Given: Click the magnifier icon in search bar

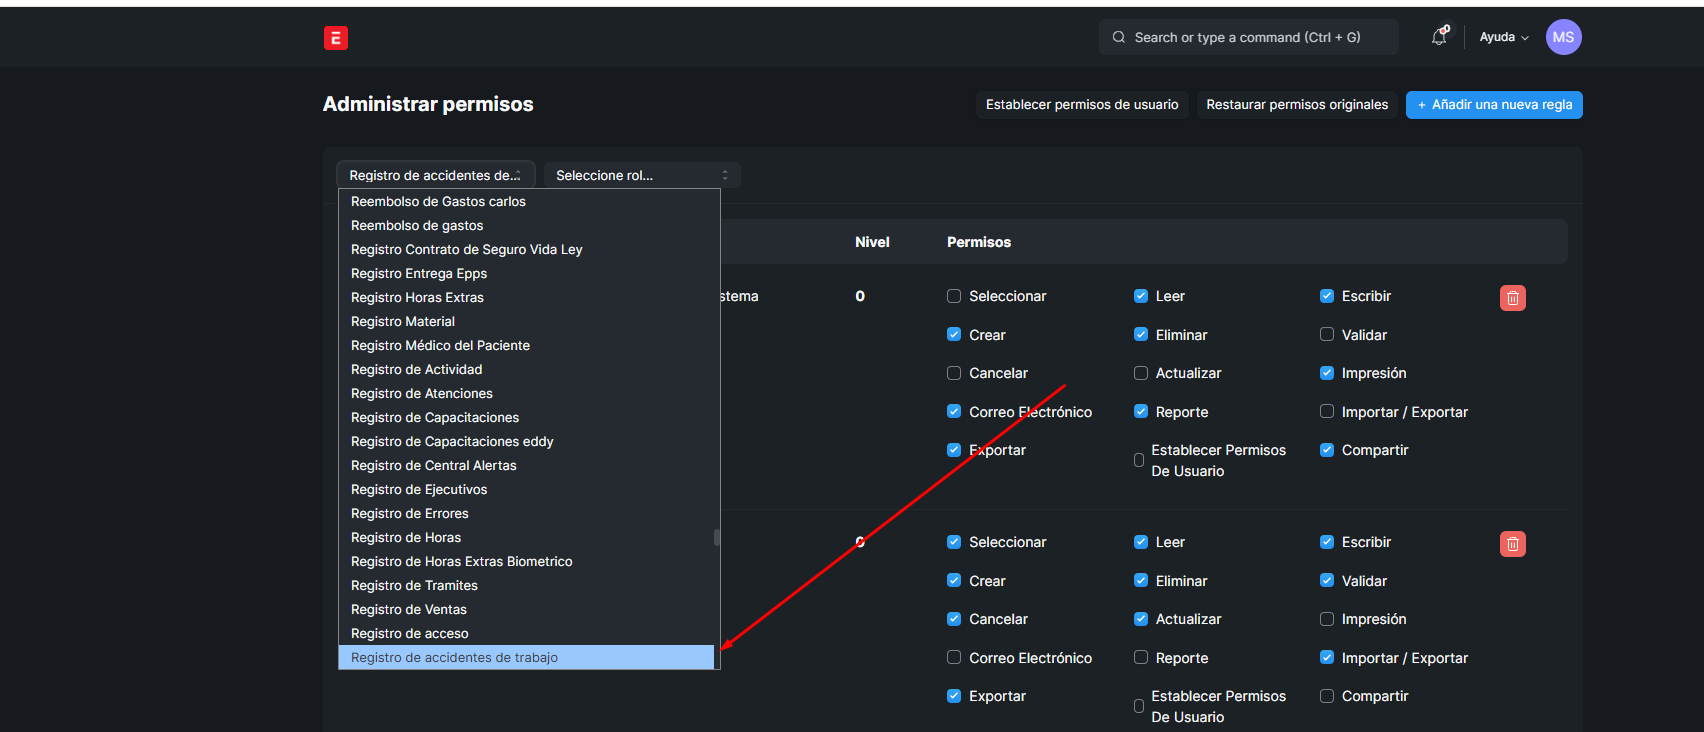Looking at the screenshot, I should [1119, 37].
